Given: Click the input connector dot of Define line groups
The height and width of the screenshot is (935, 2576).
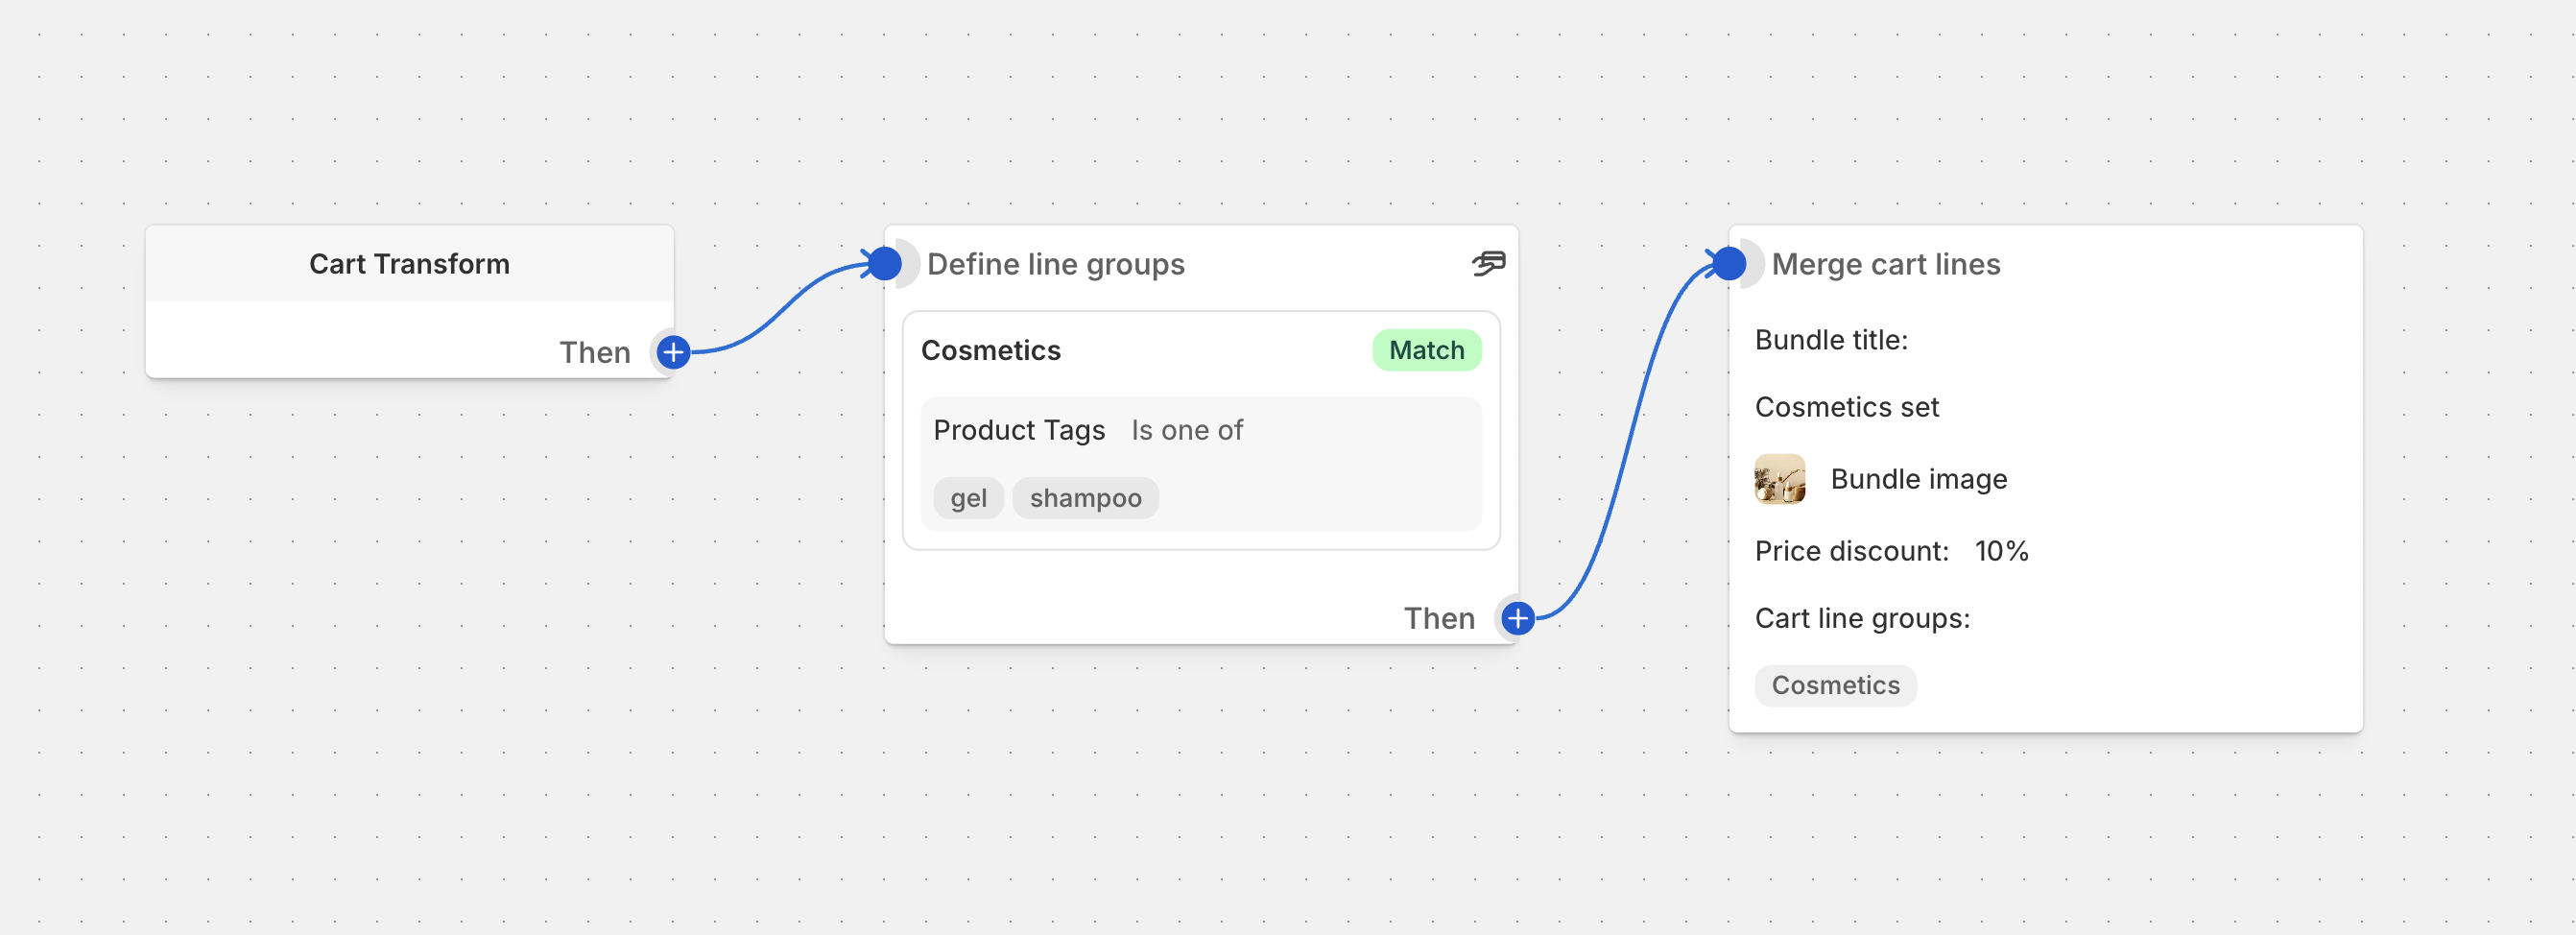Looking at the screenshot, I should pyautogui.click(x=885, y=264).
